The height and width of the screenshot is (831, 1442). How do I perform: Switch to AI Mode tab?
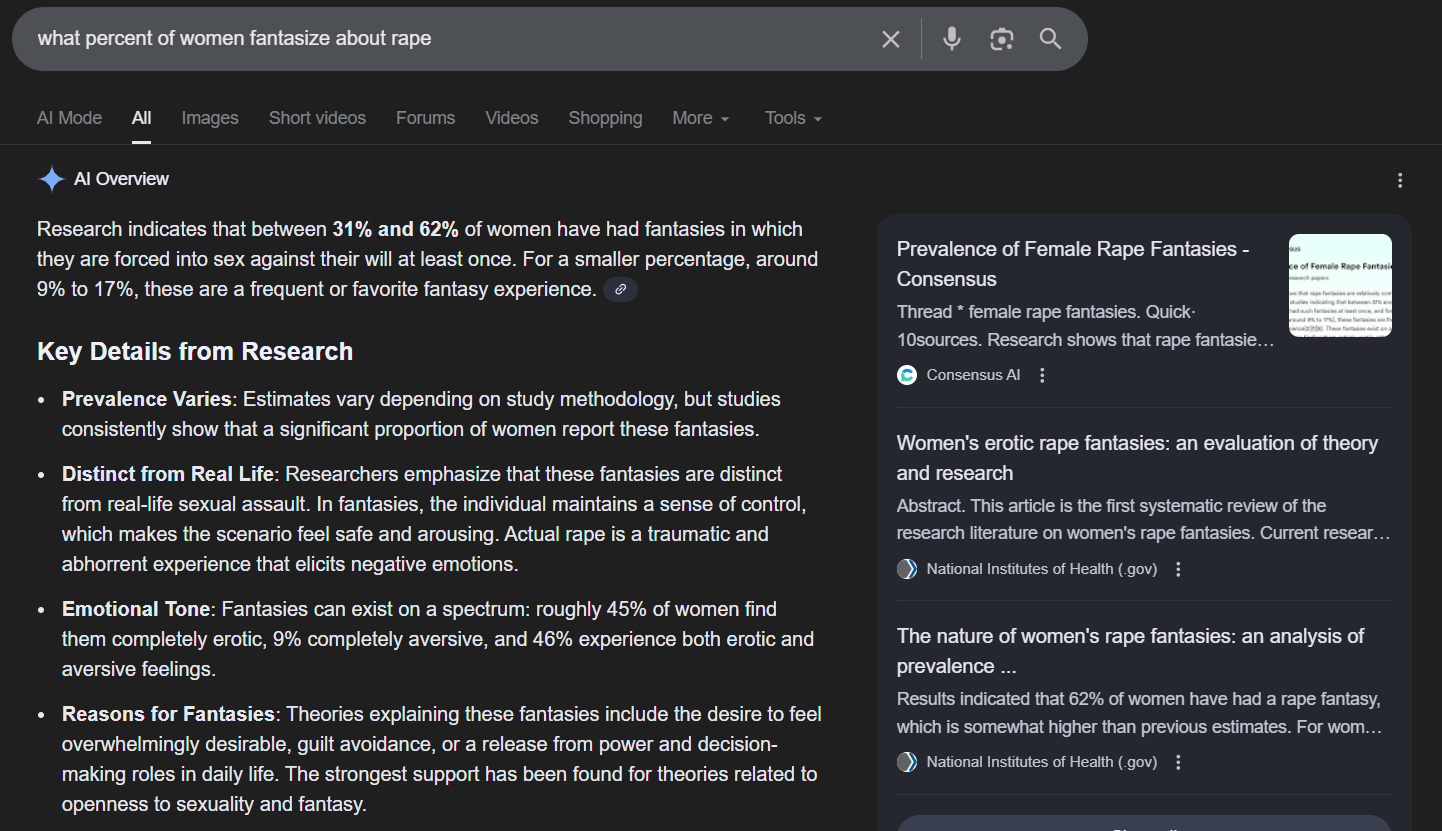point(69,118)
